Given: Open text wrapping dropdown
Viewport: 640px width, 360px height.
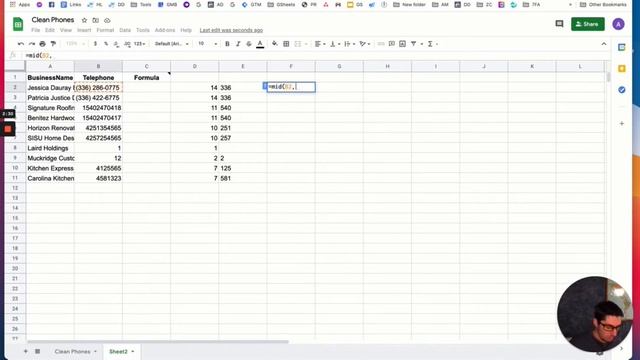Looking at the screenshot, I should [x=349, y=44].
